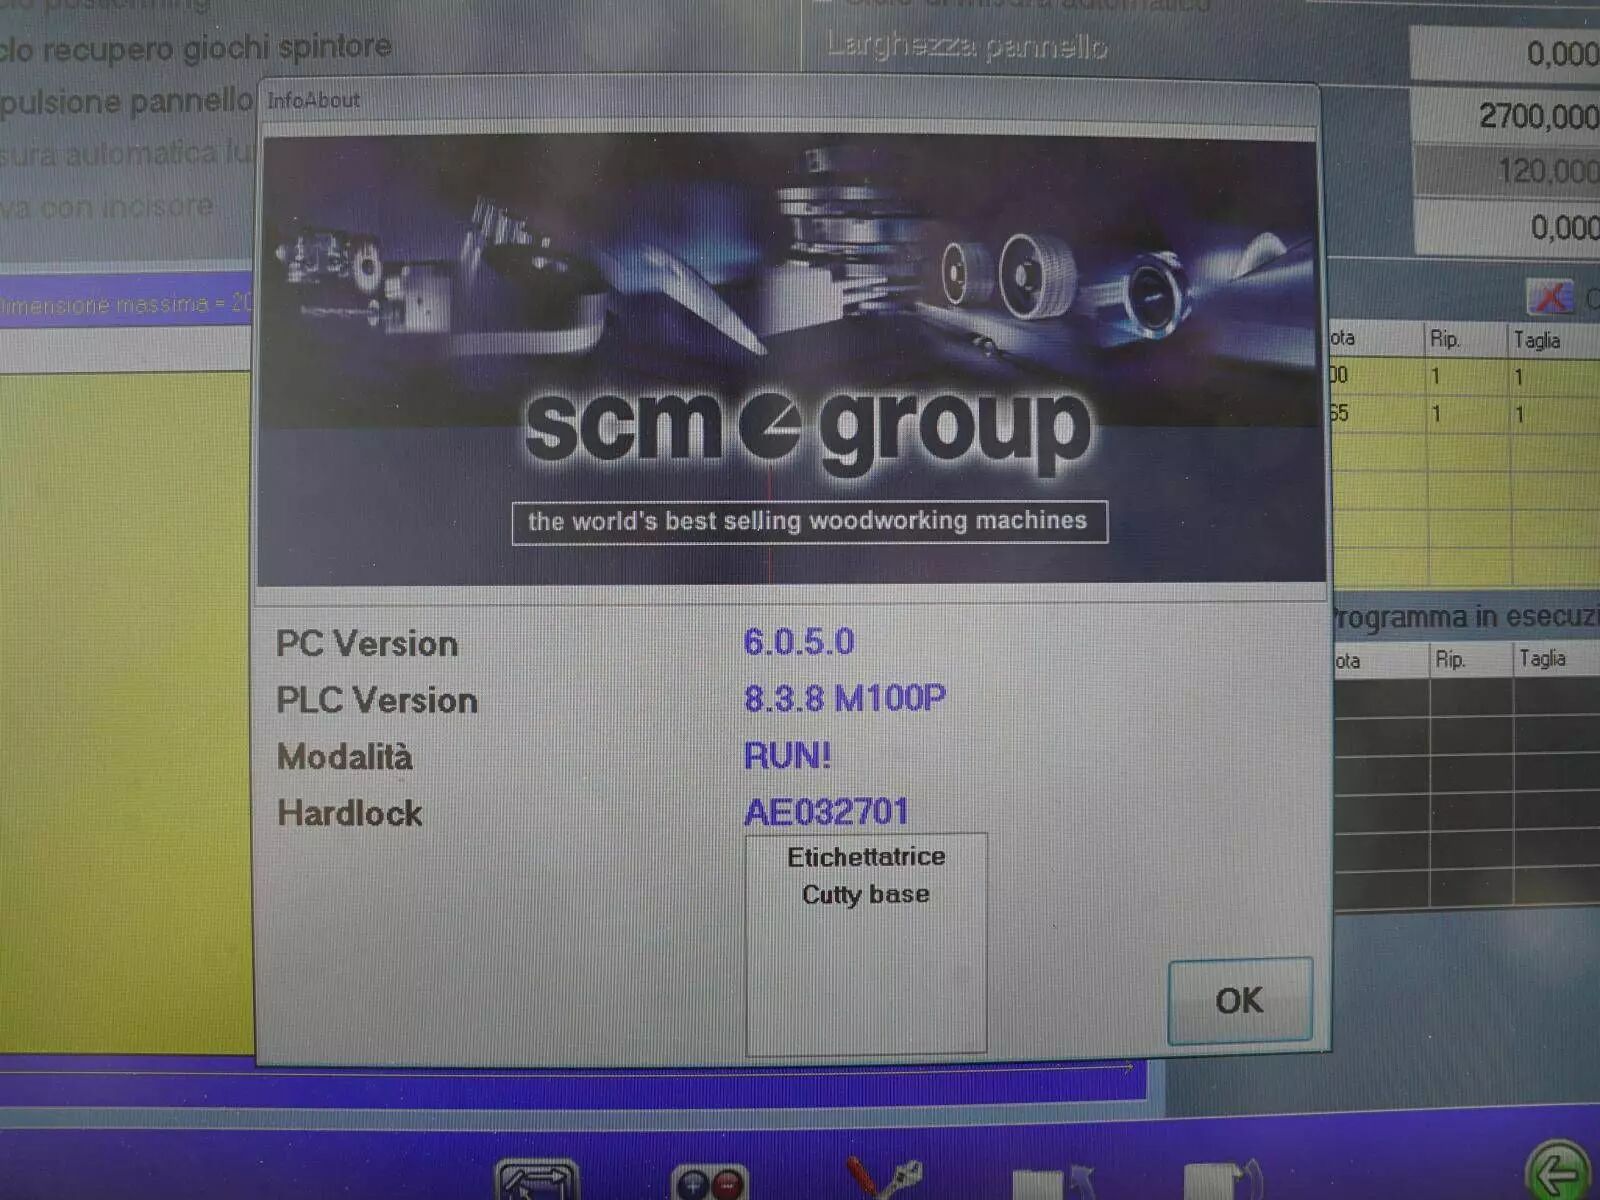Click the greyed 120,000 field
Image resolution: width=1600 pixels, height=1200 pixels.
1505,171
